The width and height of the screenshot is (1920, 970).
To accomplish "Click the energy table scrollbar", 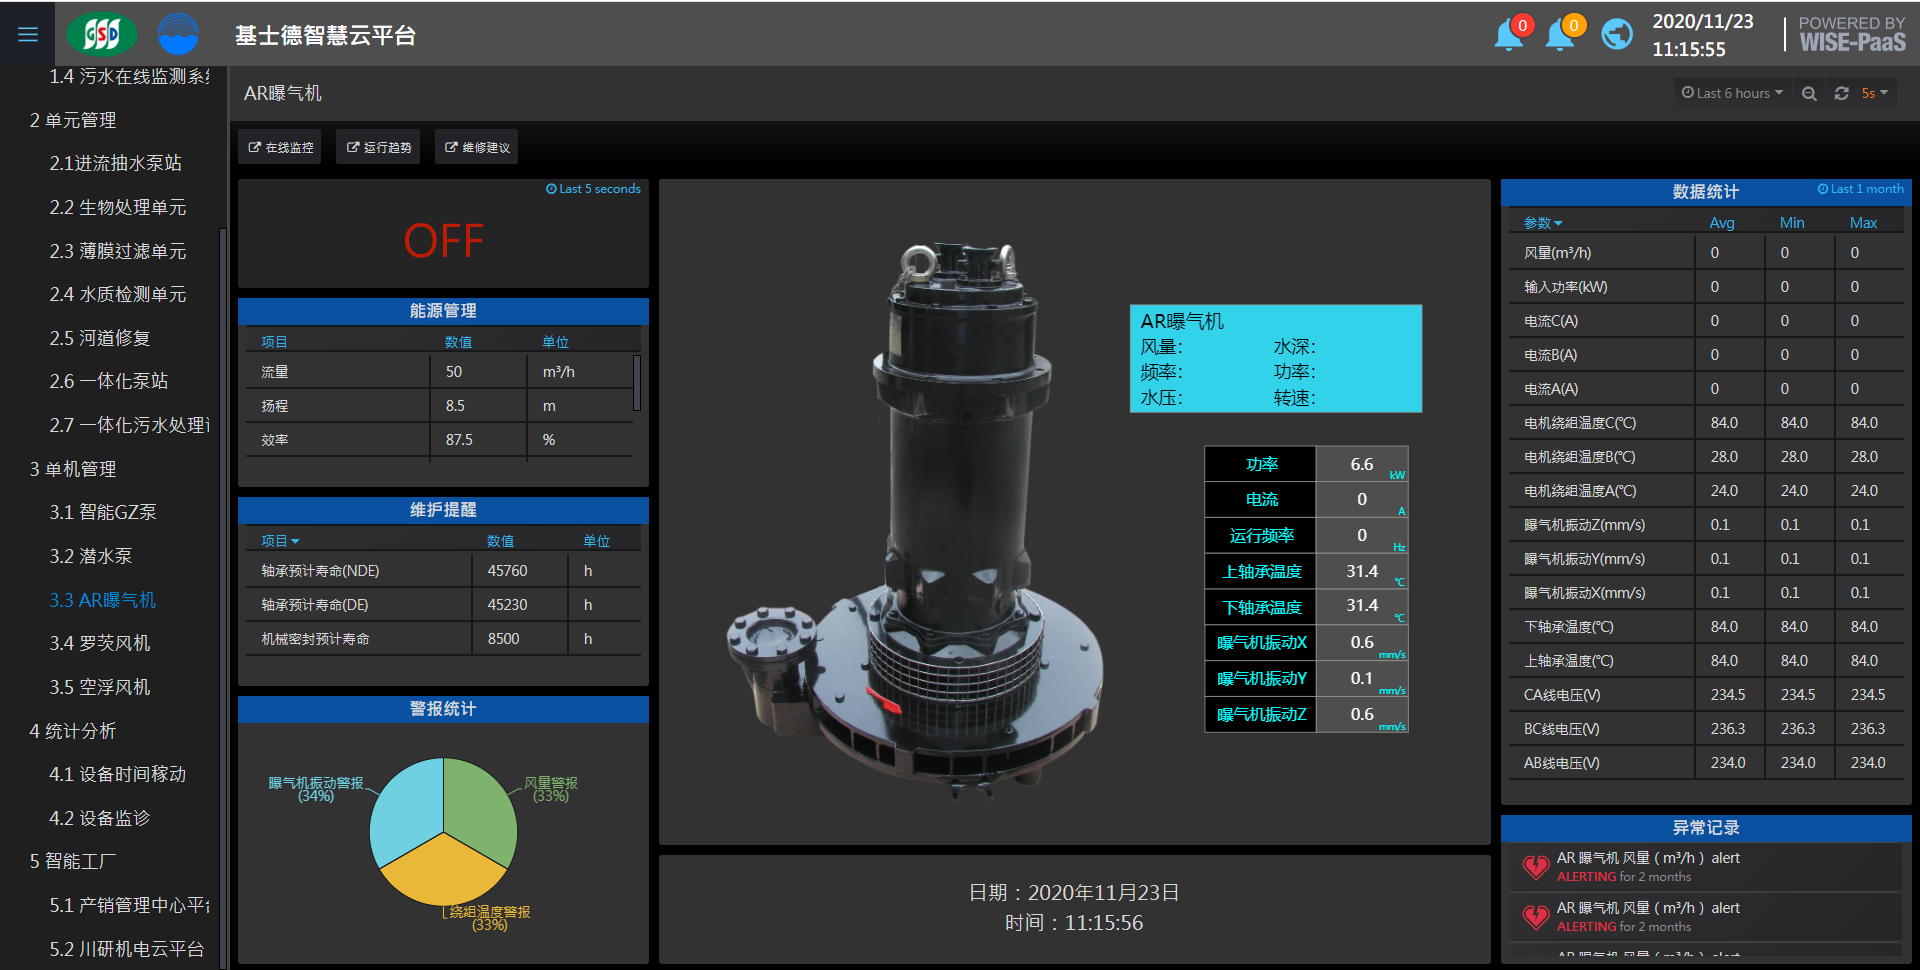I will coord(637,383).
